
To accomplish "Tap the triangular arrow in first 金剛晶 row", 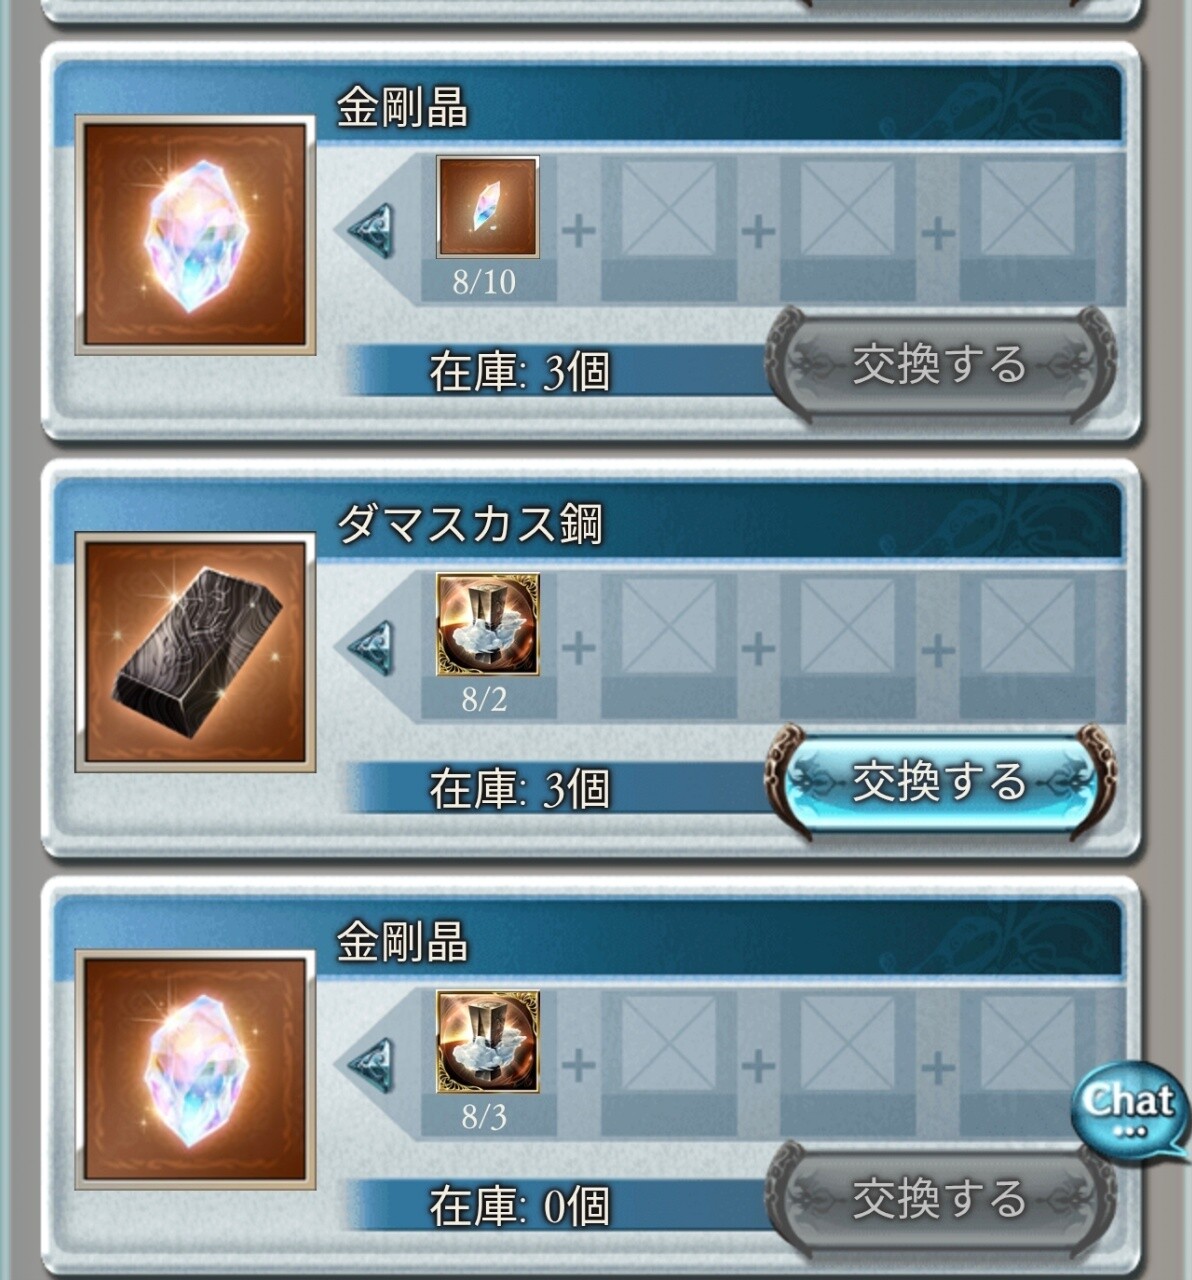I will pyautogui.click(x=371, y=231).
